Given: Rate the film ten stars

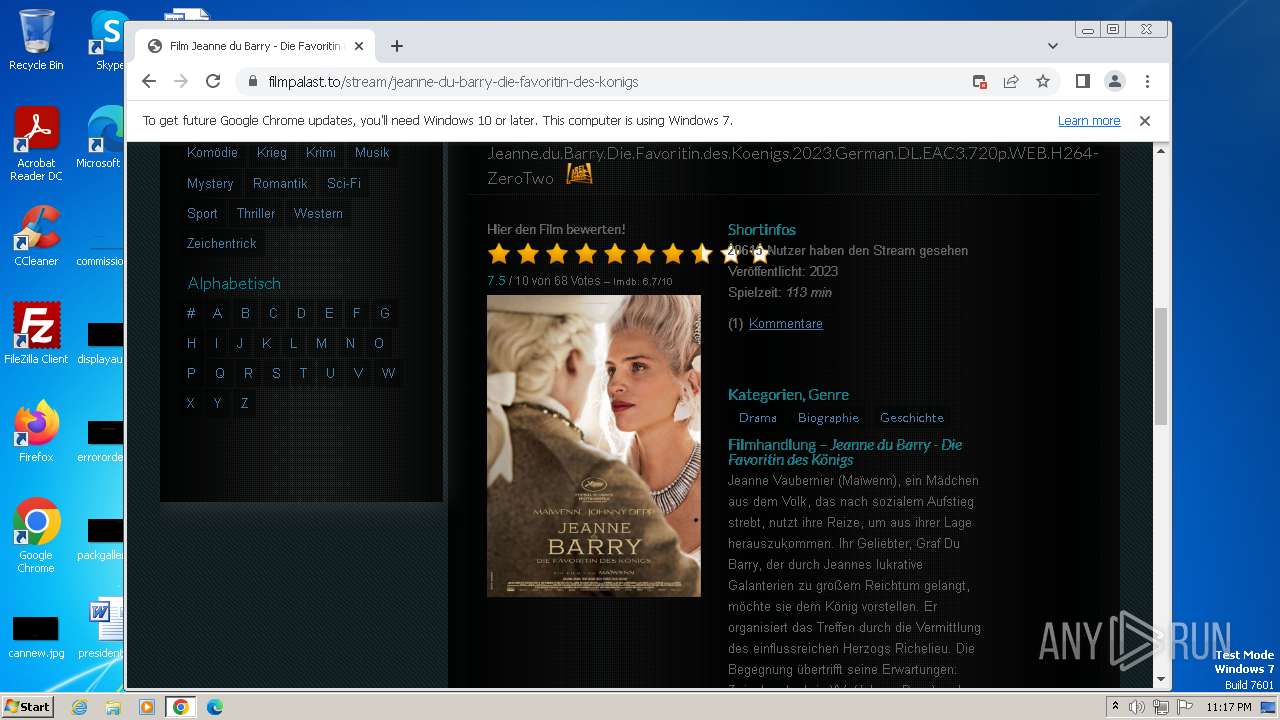Looking at the screenshot, I should click(759, 254).
